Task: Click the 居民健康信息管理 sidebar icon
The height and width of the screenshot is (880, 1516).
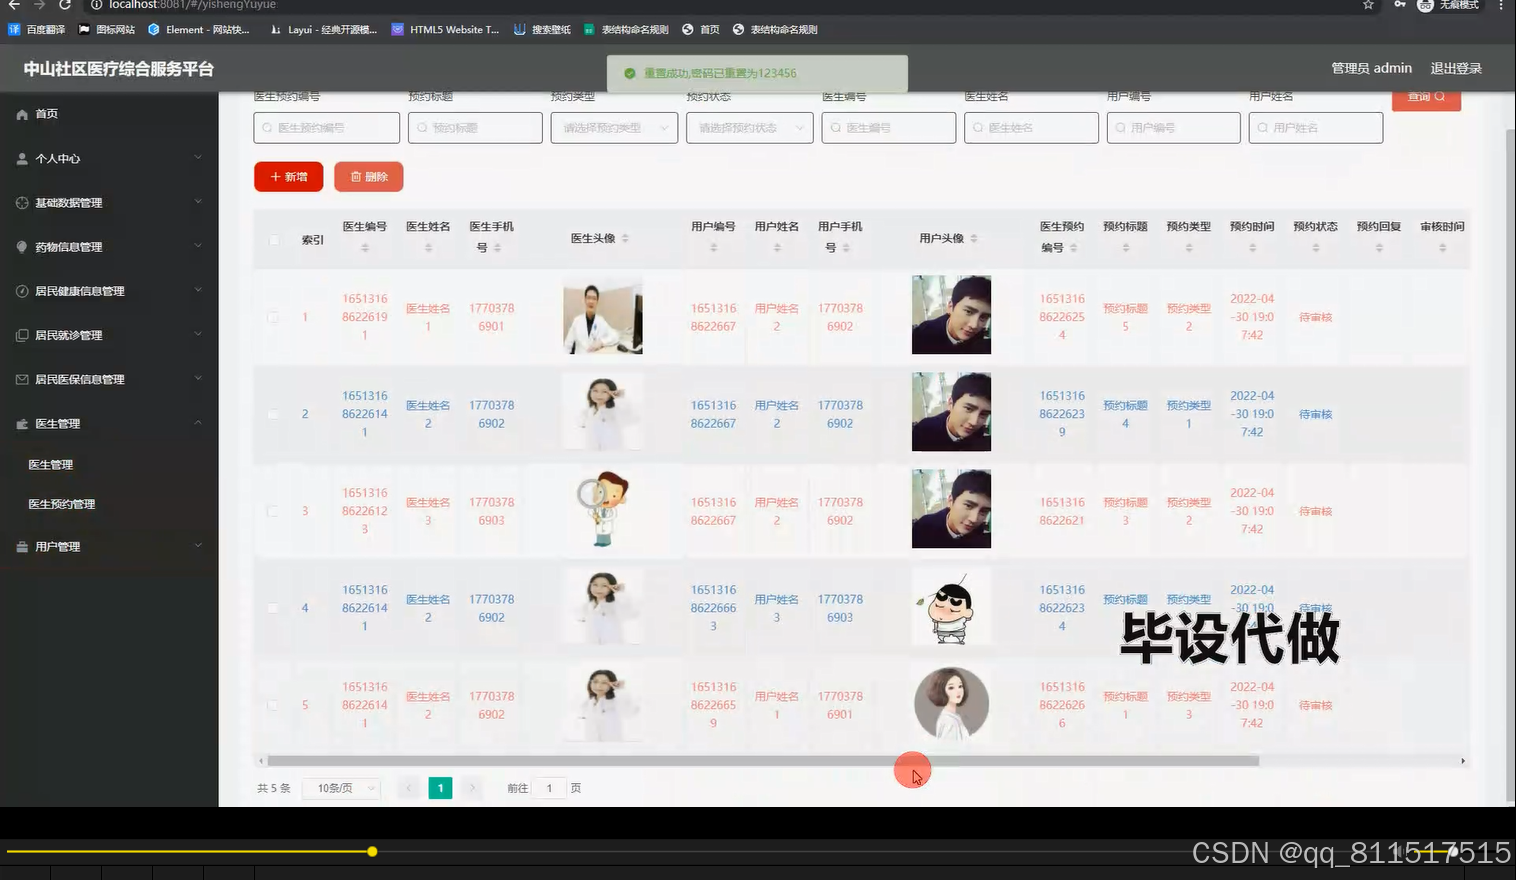Action: [22, 291]
